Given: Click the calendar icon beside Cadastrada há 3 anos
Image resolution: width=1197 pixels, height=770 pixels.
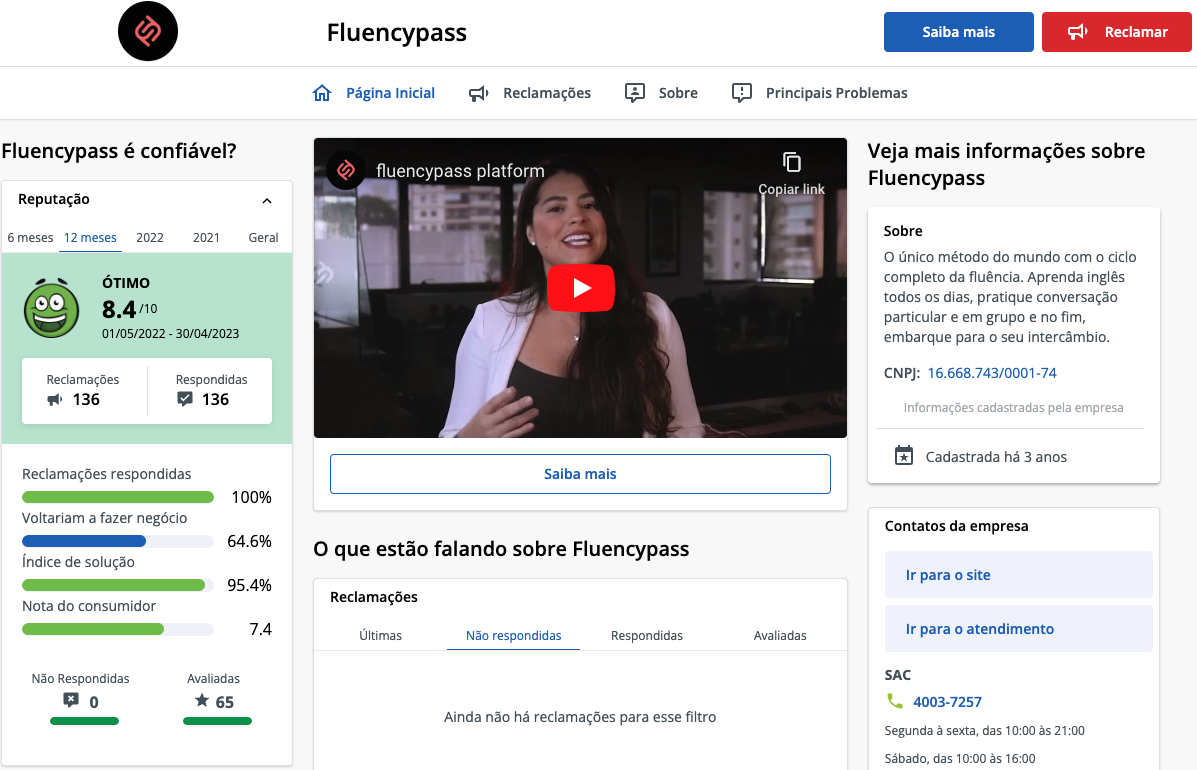Looking at the screenshot, I should pos(904,456).
